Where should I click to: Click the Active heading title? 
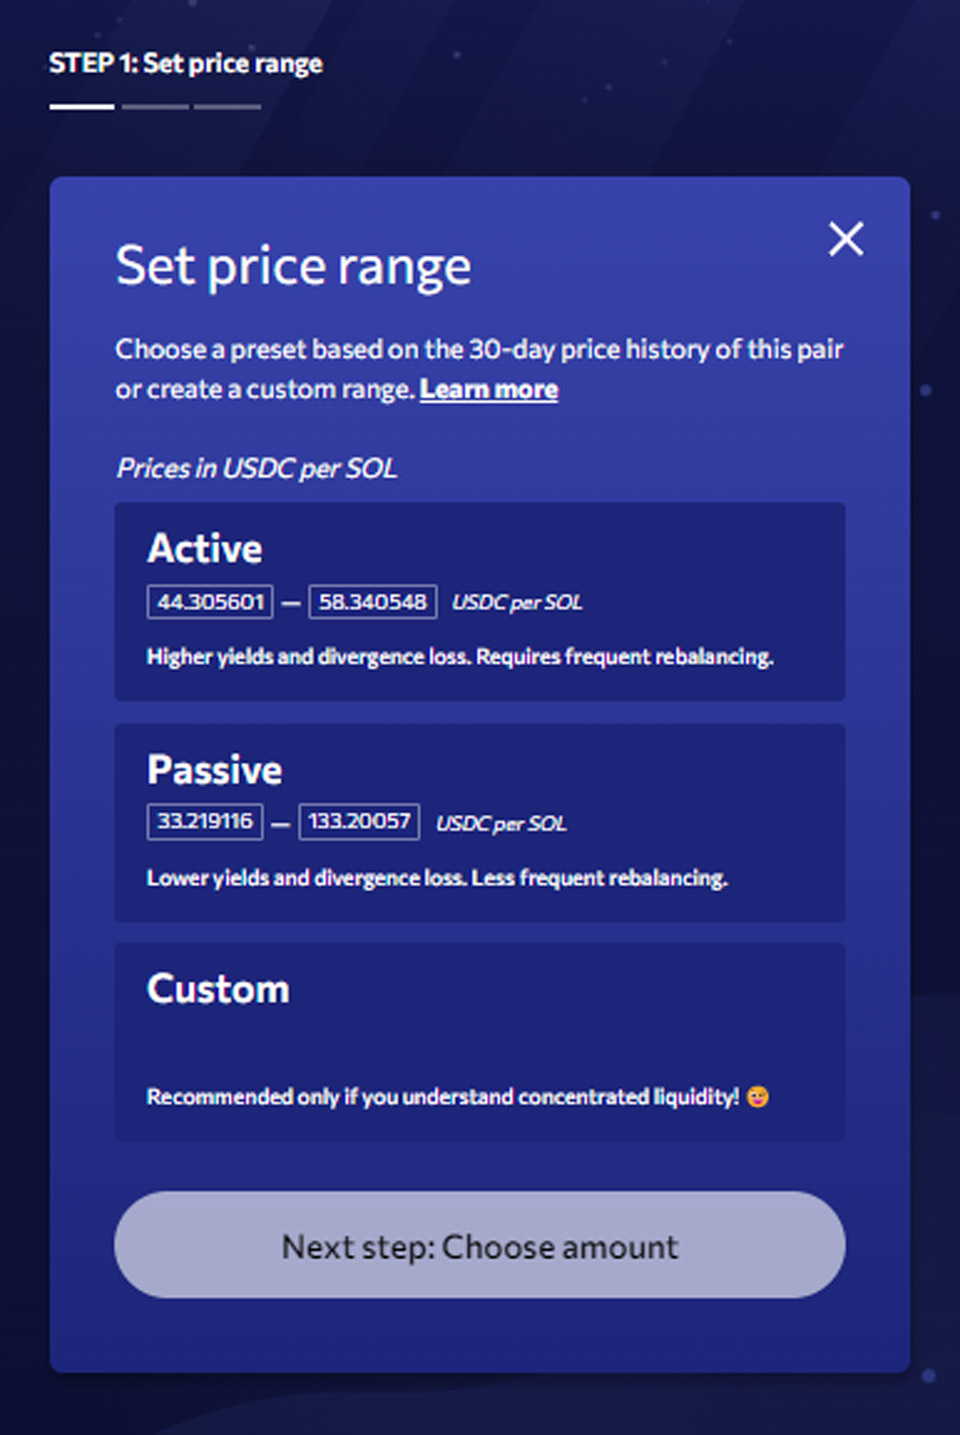point(205,548)
